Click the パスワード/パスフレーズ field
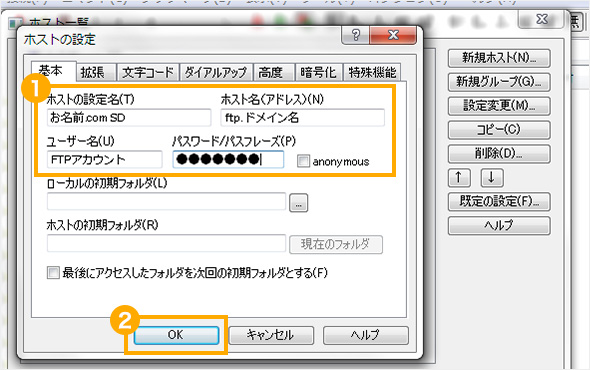This screenshot has height=370, width=590. click(228, 160)
